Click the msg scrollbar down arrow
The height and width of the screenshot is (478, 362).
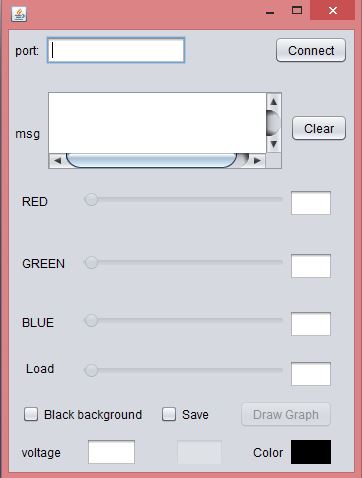pyautogui.click(x=274, y=144)
